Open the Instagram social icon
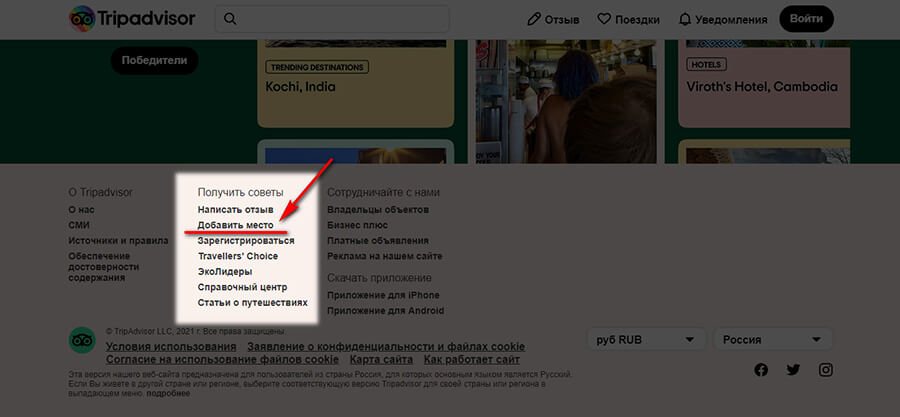The height and width of the screenshot is (417, 900). pyautogui.click(x=826, y=370)
